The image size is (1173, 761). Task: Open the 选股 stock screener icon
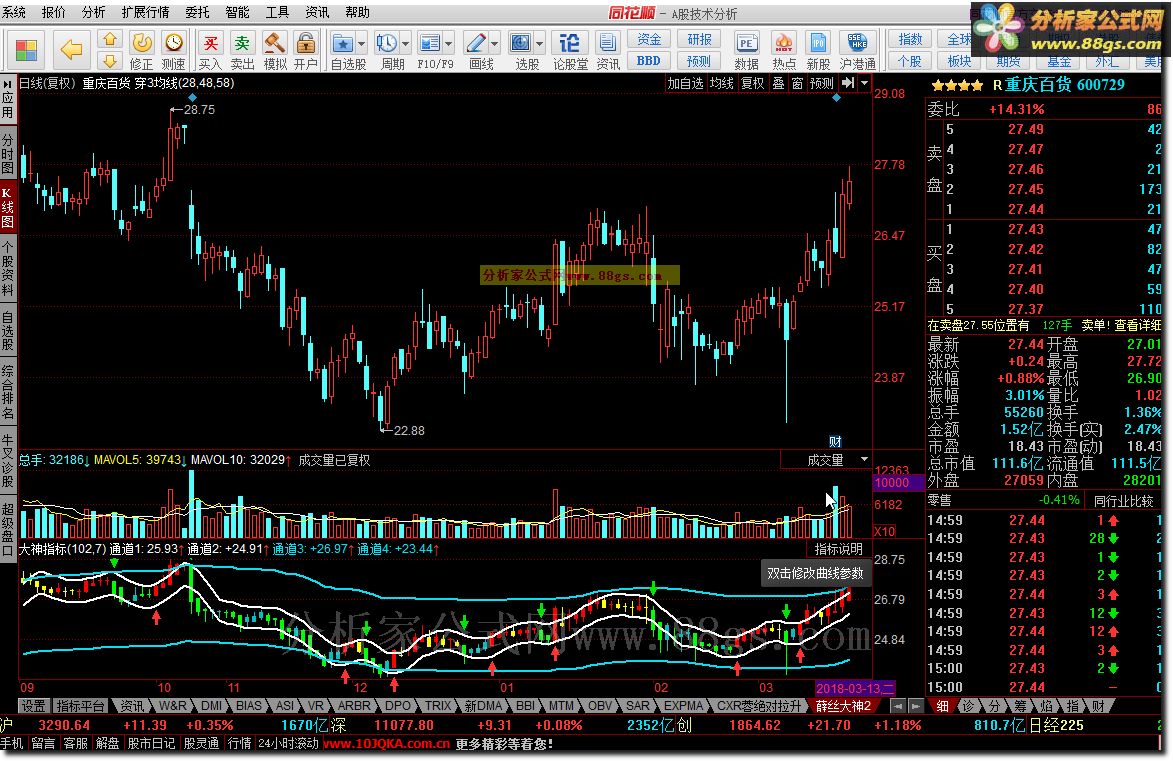point(521,43)
